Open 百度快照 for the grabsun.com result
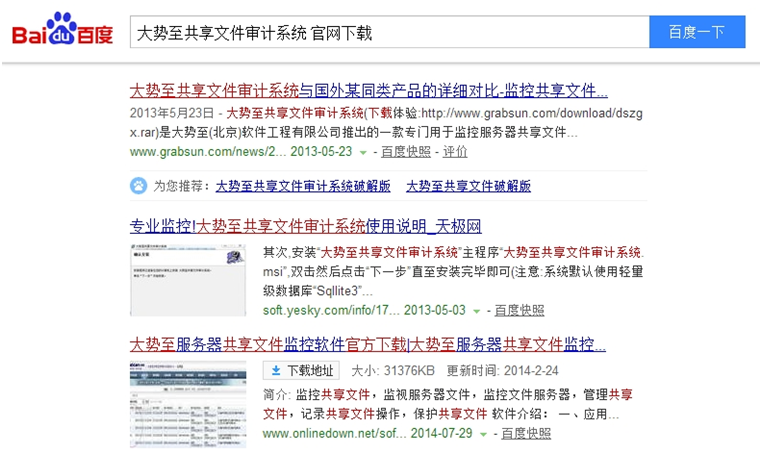 pyautogui.click(x=405, y=152)
